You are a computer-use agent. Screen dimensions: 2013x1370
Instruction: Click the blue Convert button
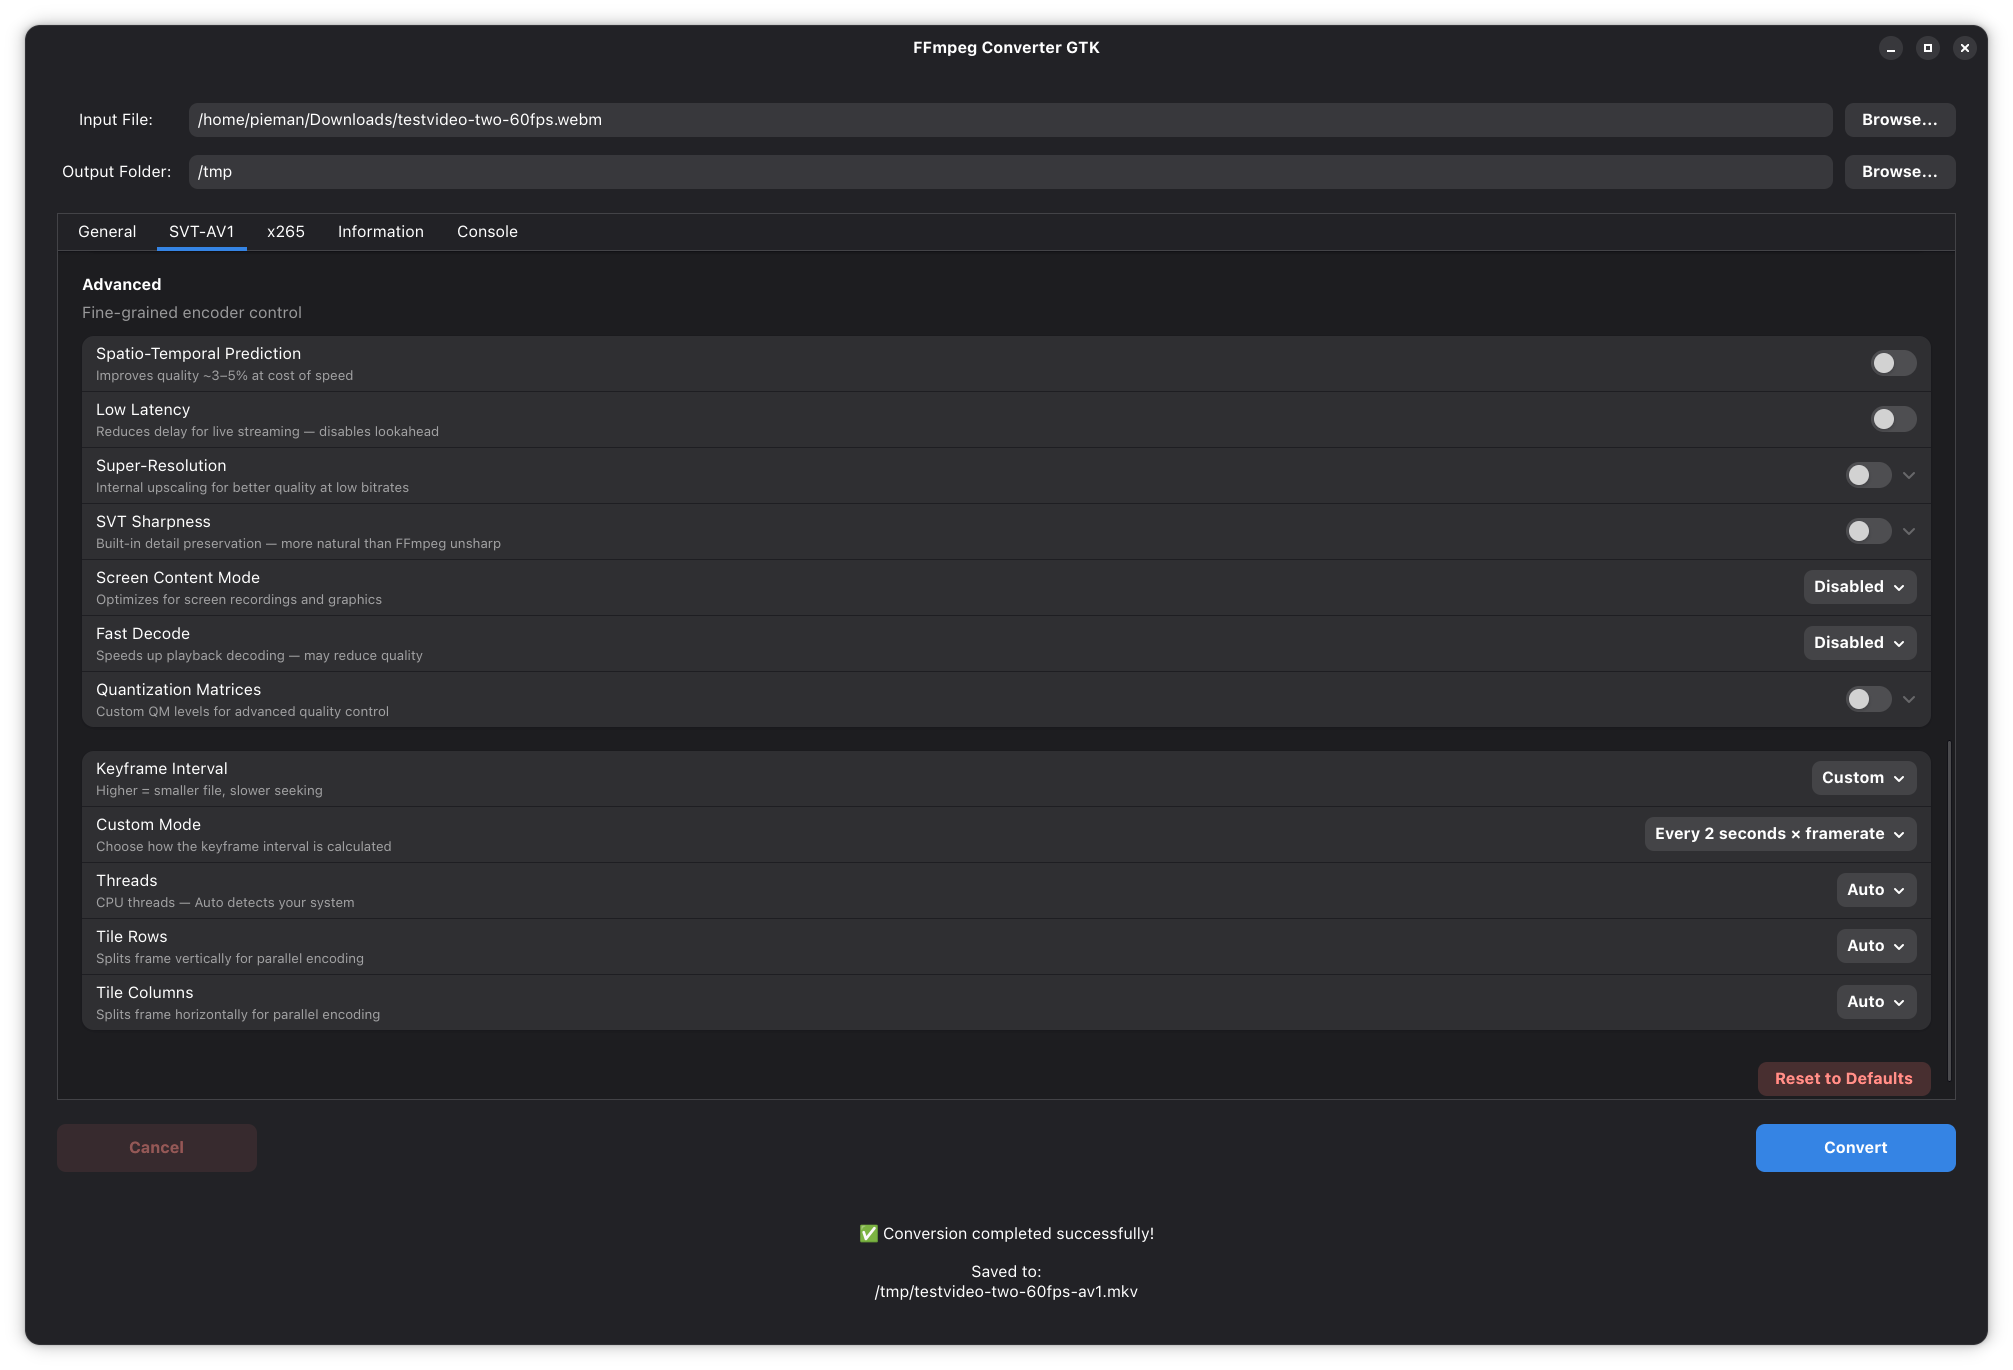pos(1855,1148)
